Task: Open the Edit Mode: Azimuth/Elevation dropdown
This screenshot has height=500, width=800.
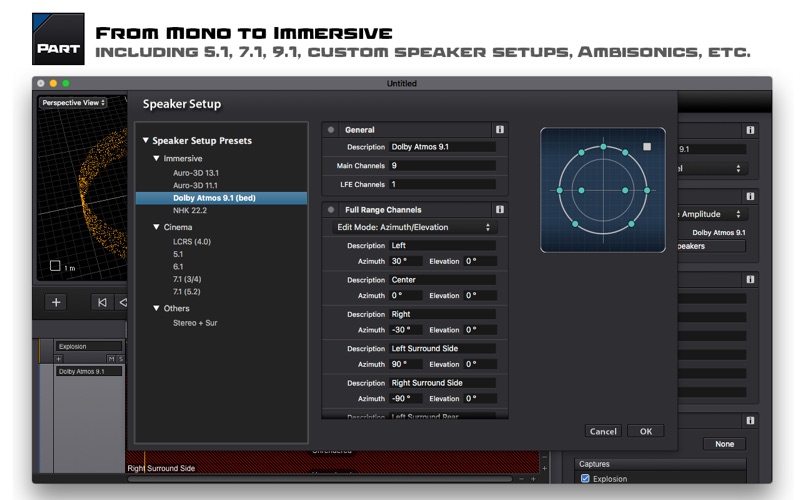Action: click(x=414, y=227)
